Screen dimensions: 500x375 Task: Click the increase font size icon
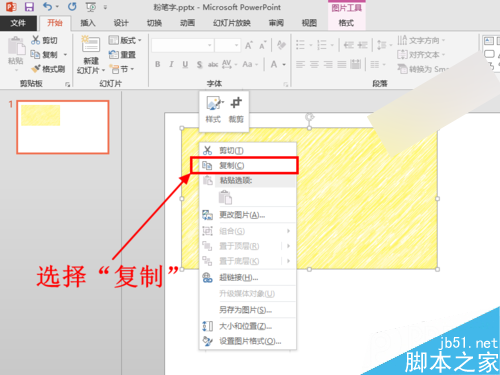coord(248,45)
